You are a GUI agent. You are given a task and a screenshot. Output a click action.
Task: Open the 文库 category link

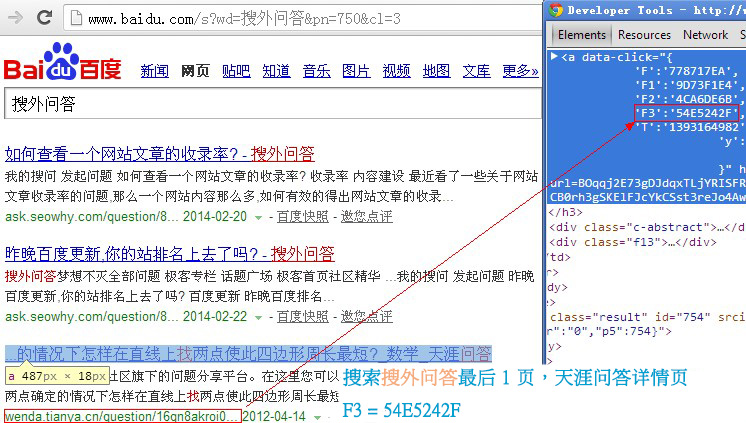click(x=476, y=71)
